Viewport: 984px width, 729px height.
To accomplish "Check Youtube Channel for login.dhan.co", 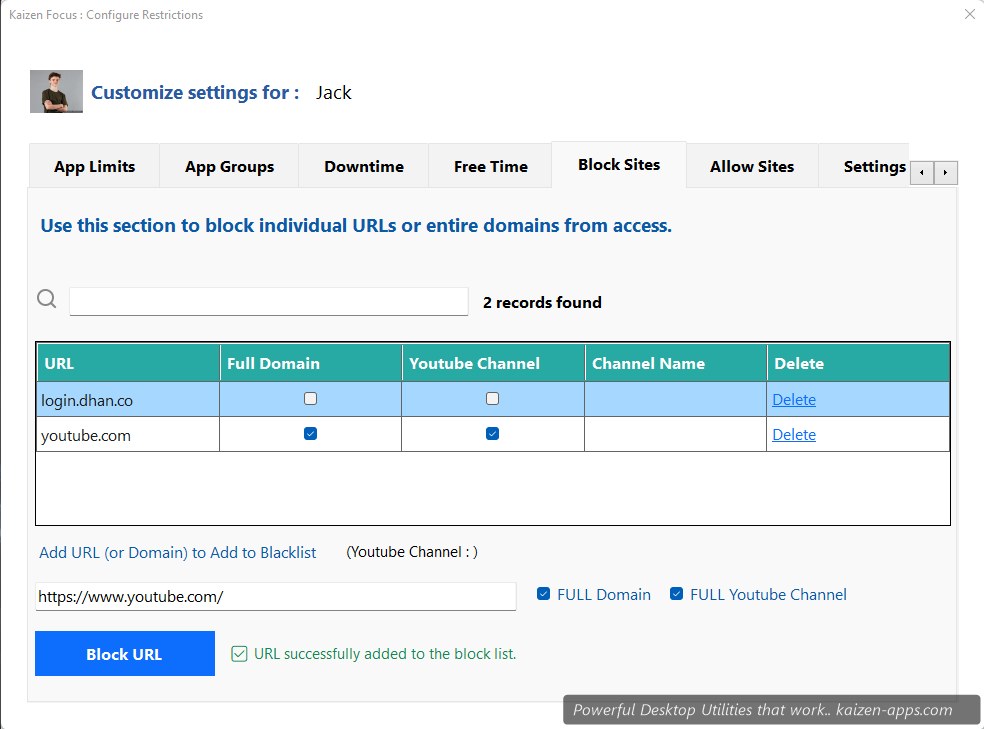I will (x=492, y=397).
